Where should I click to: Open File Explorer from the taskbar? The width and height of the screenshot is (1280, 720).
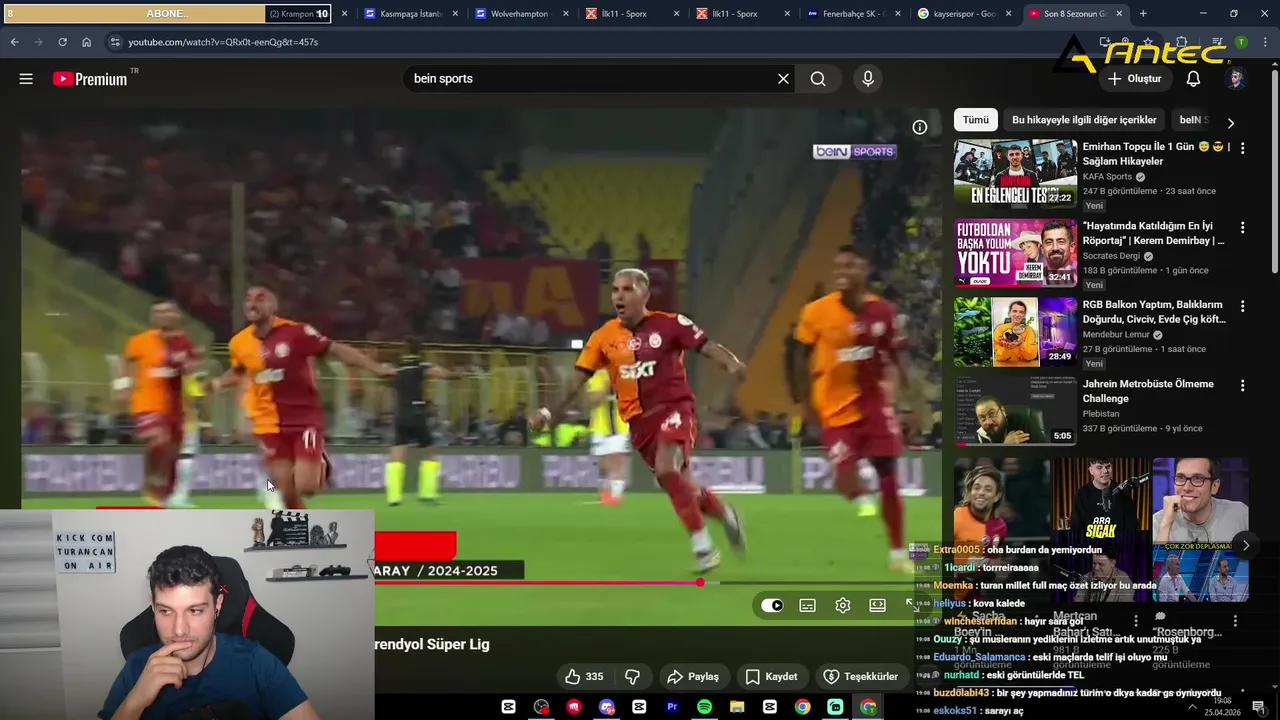[737, 707]
